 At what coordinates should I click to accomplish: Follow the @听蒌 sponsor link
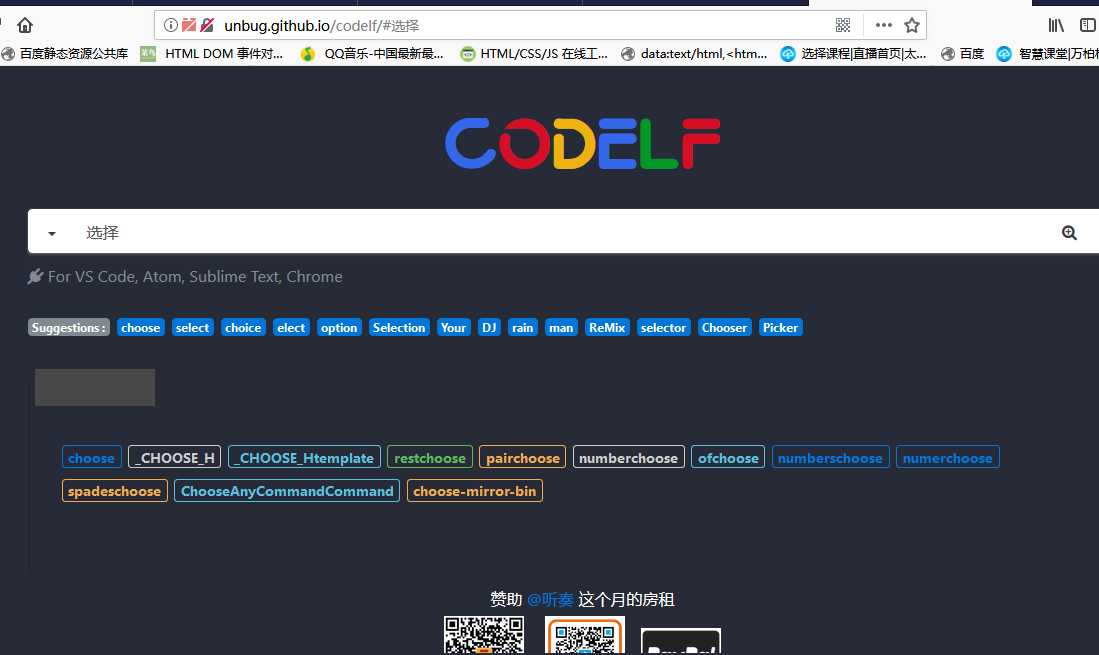(550, 600)
